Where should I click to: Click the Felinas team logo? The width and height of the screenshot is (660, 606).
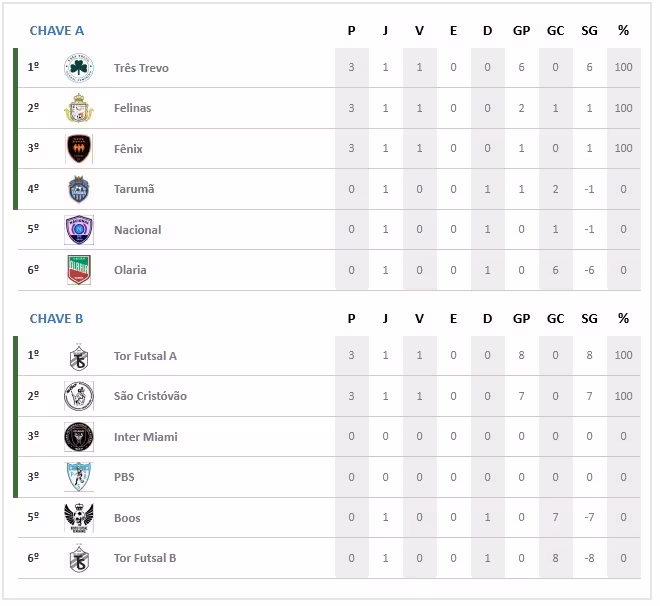click(79, 108)
